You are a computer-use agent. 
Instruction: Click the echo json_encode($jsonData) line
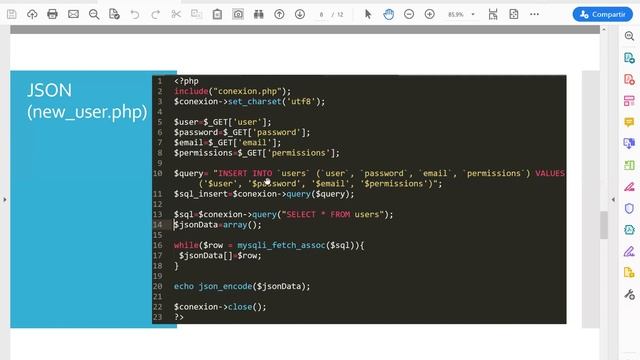point(242,287)
